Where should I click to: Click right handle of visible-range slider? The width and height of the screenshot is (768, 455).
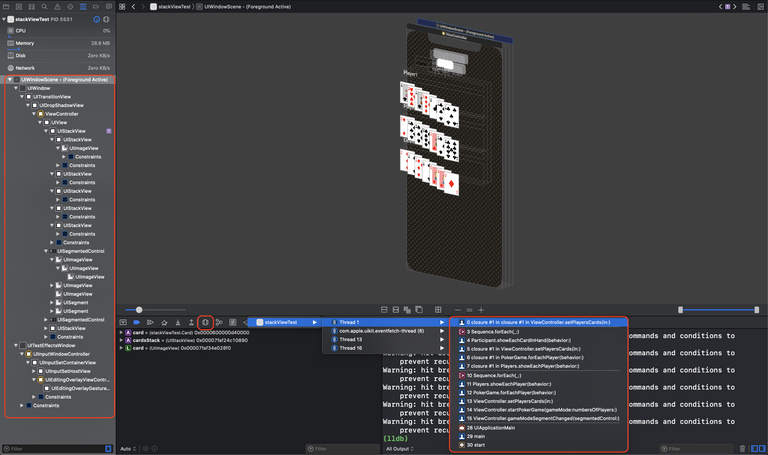(757, 310)
